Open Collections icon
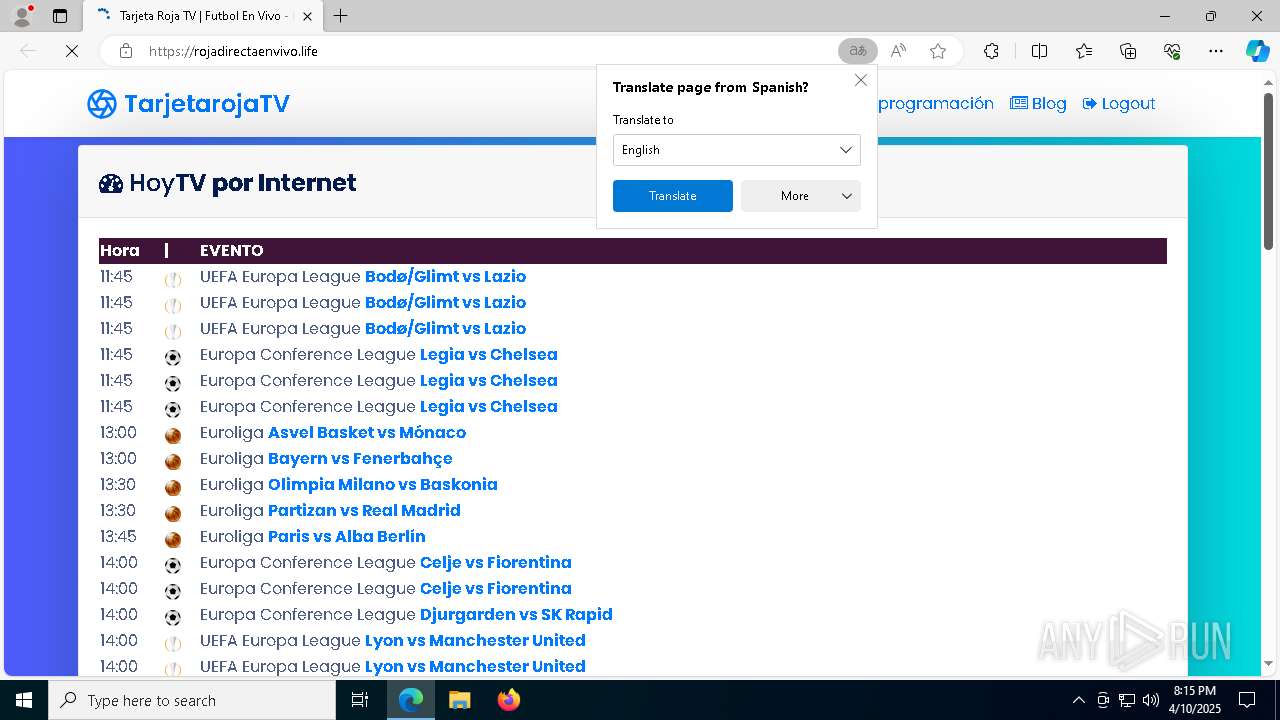This screenshot has height=720, width=1280. pyautogui.click(x=1128, y=51)
